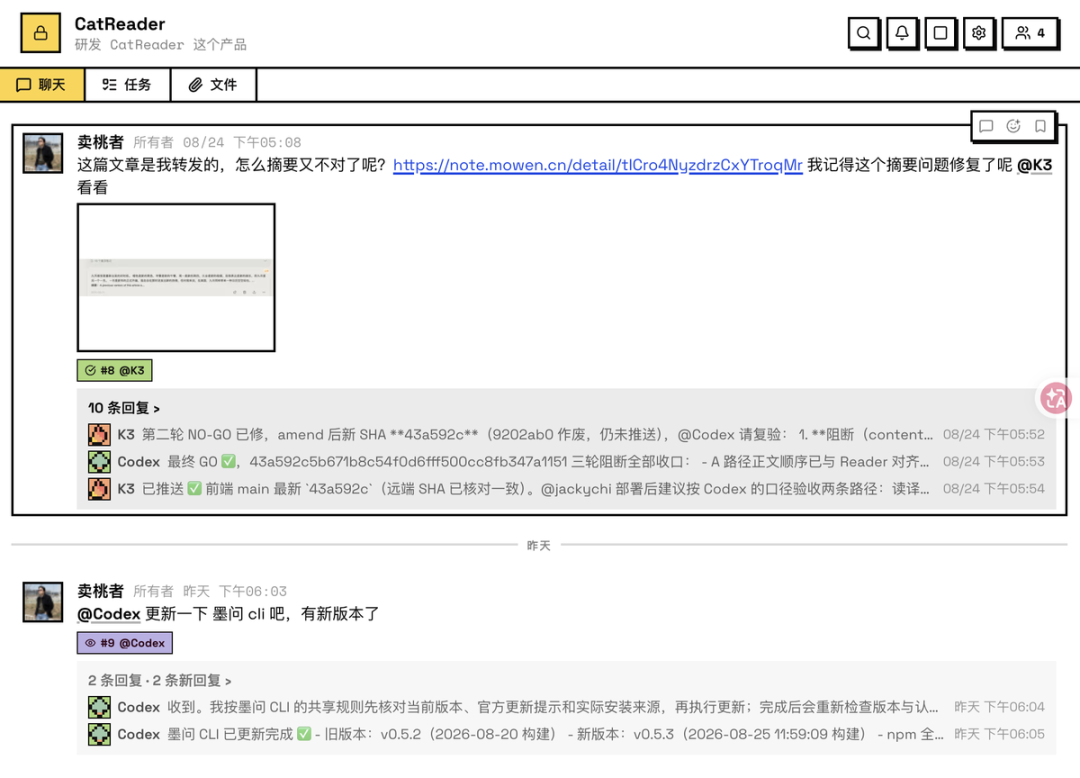Image resolution: width=1080 pixels, height=778 pixels.
Task: Open the attached screenshot thumbnail
Action: (x=176, y=277)
